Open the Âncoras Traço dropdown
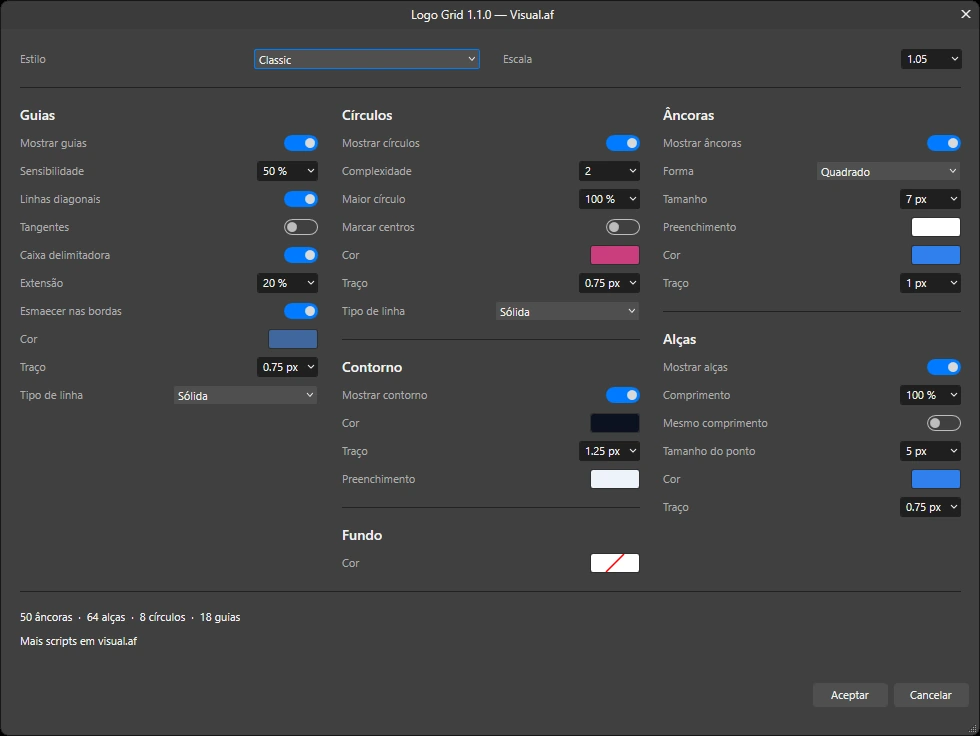Screen dimensions: 980x736 [931, 283]
